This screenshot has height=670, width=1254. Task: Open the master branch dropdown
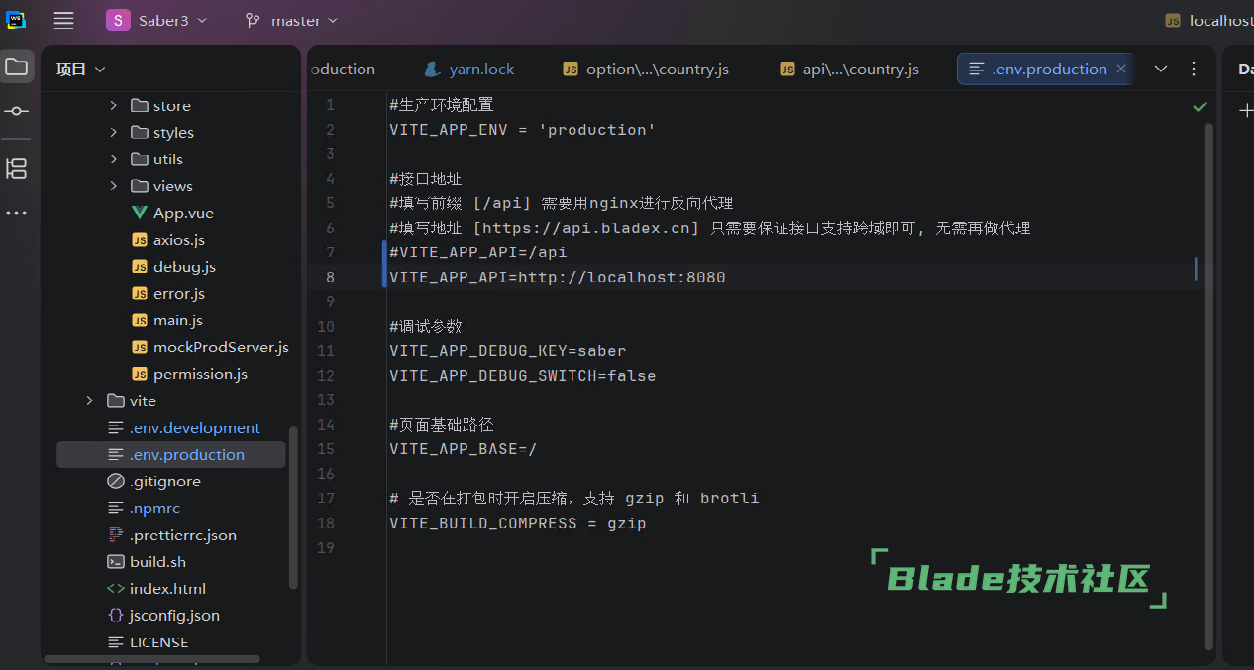click(x=292, y=20)
